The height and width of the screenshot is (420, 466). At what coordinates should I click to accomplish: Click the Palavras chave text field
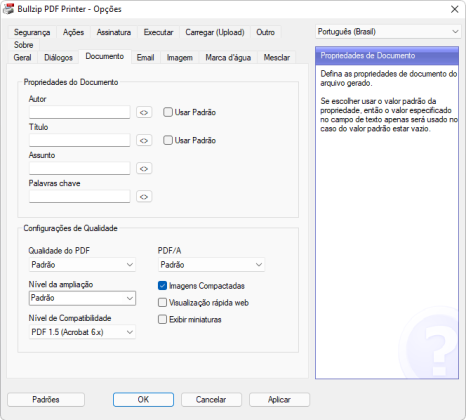[x=79, y=197]
